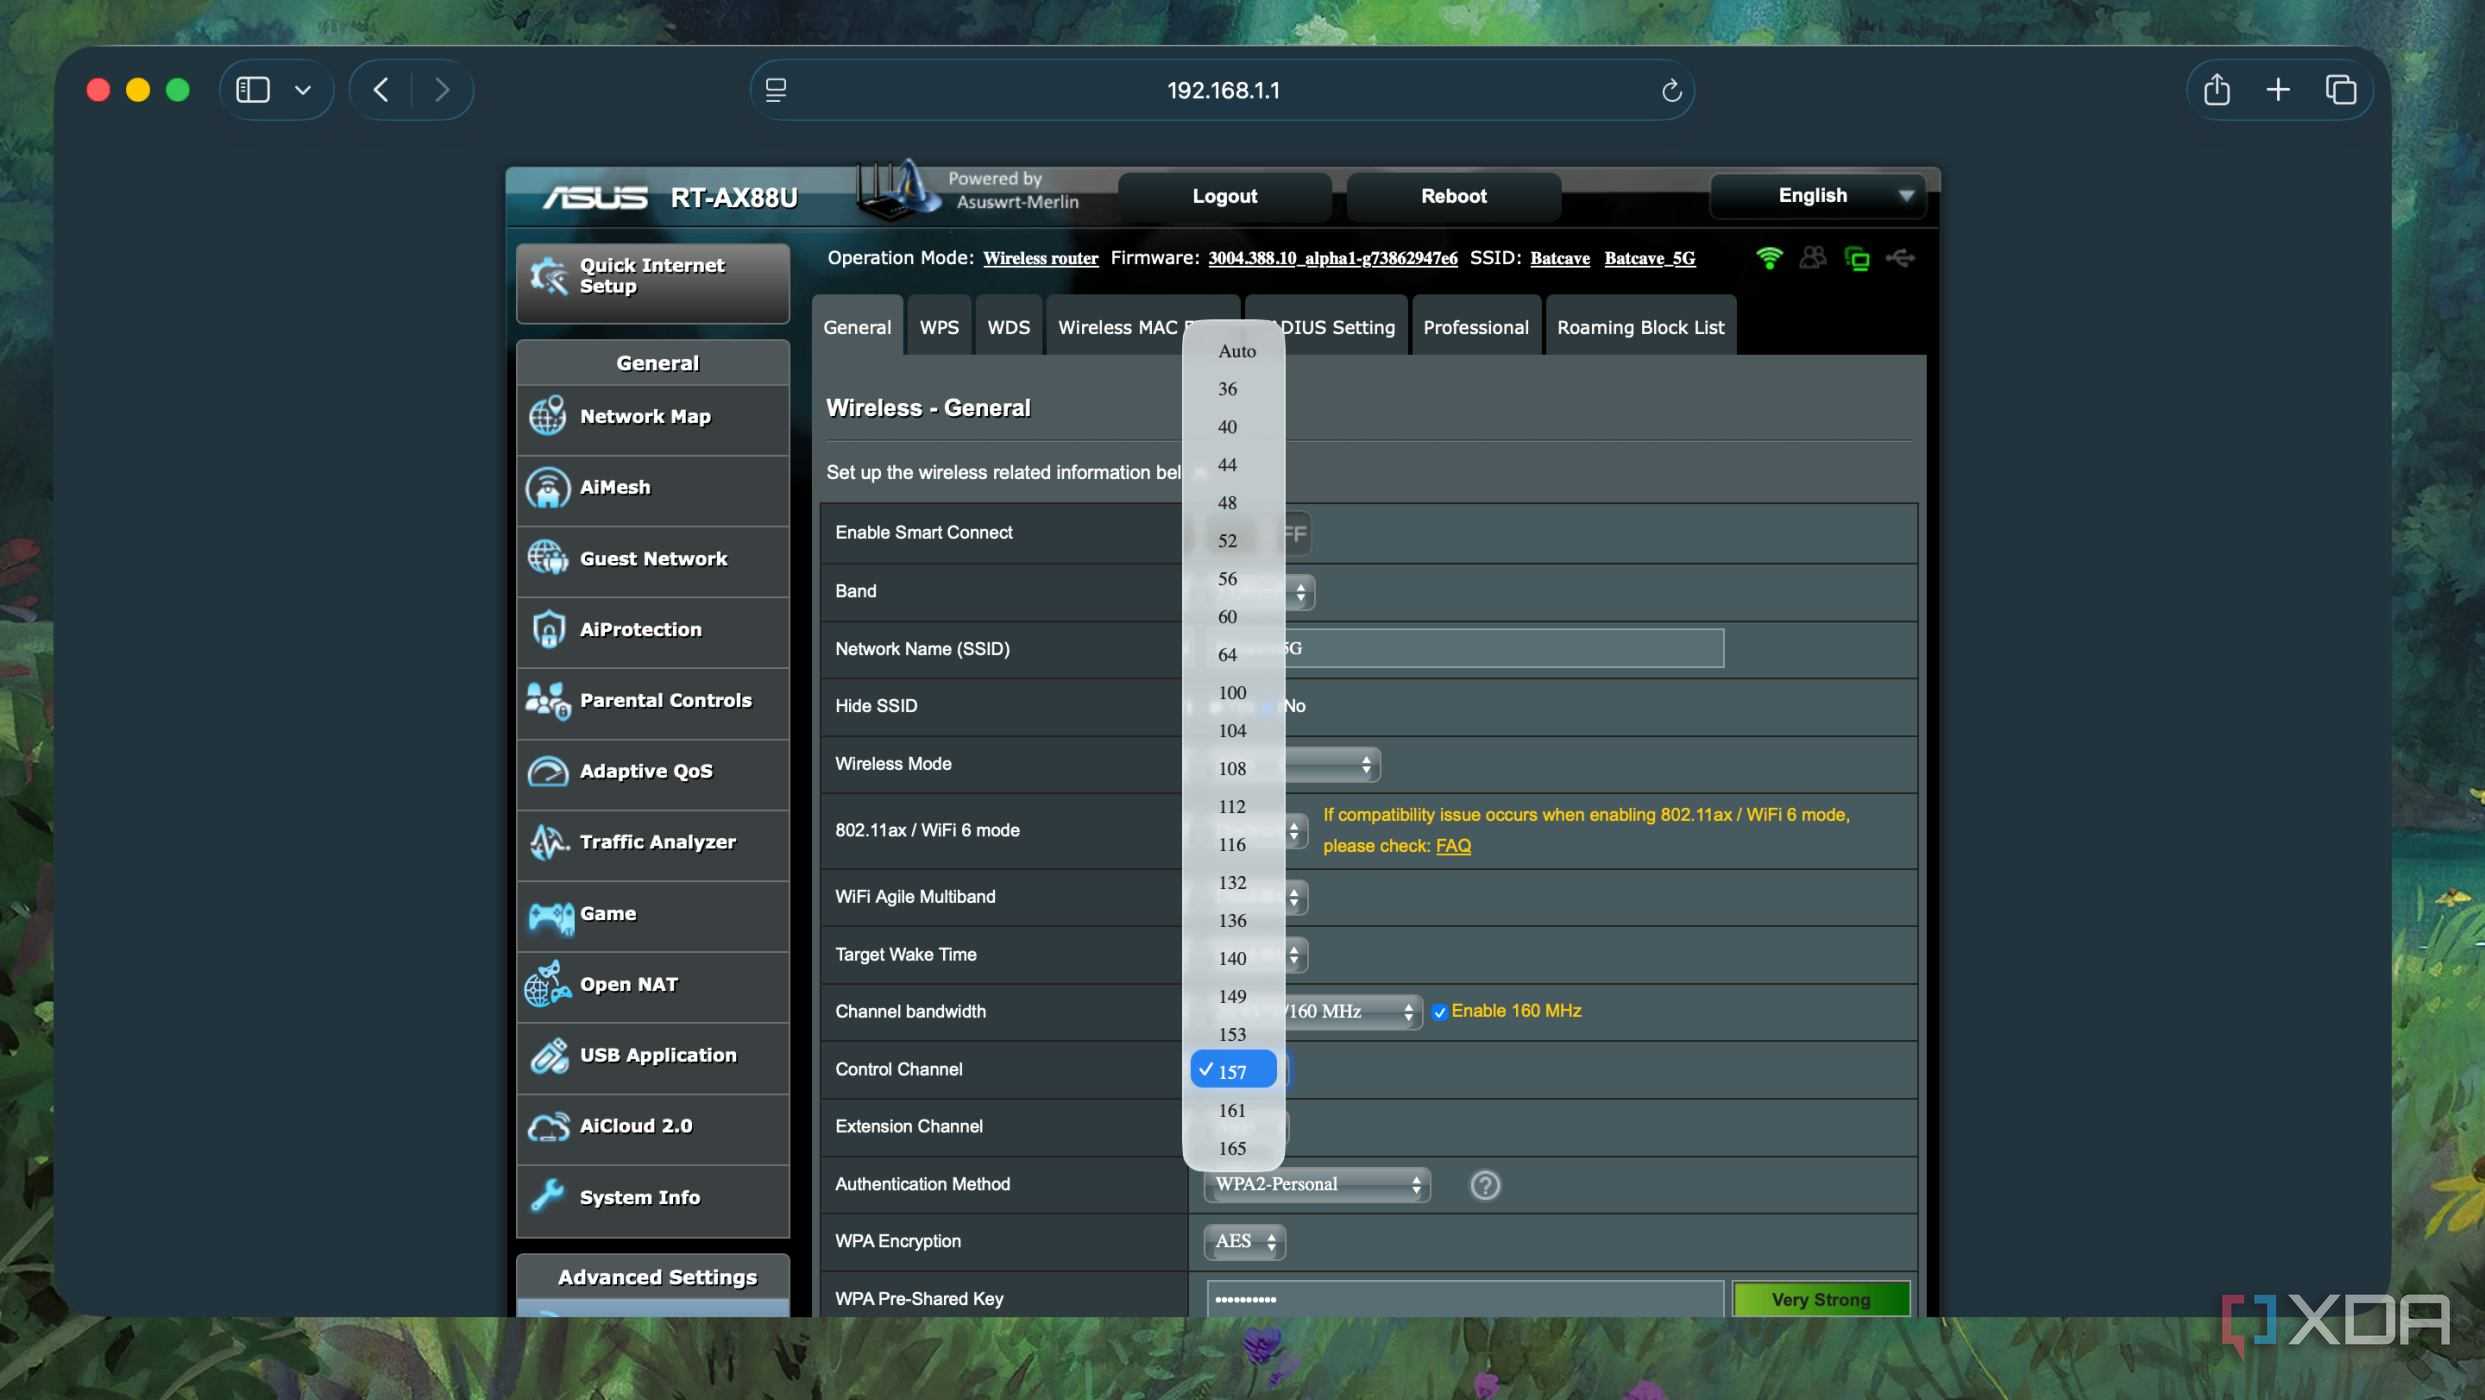Open the AiMesh sidebar icon

point(547,487)
